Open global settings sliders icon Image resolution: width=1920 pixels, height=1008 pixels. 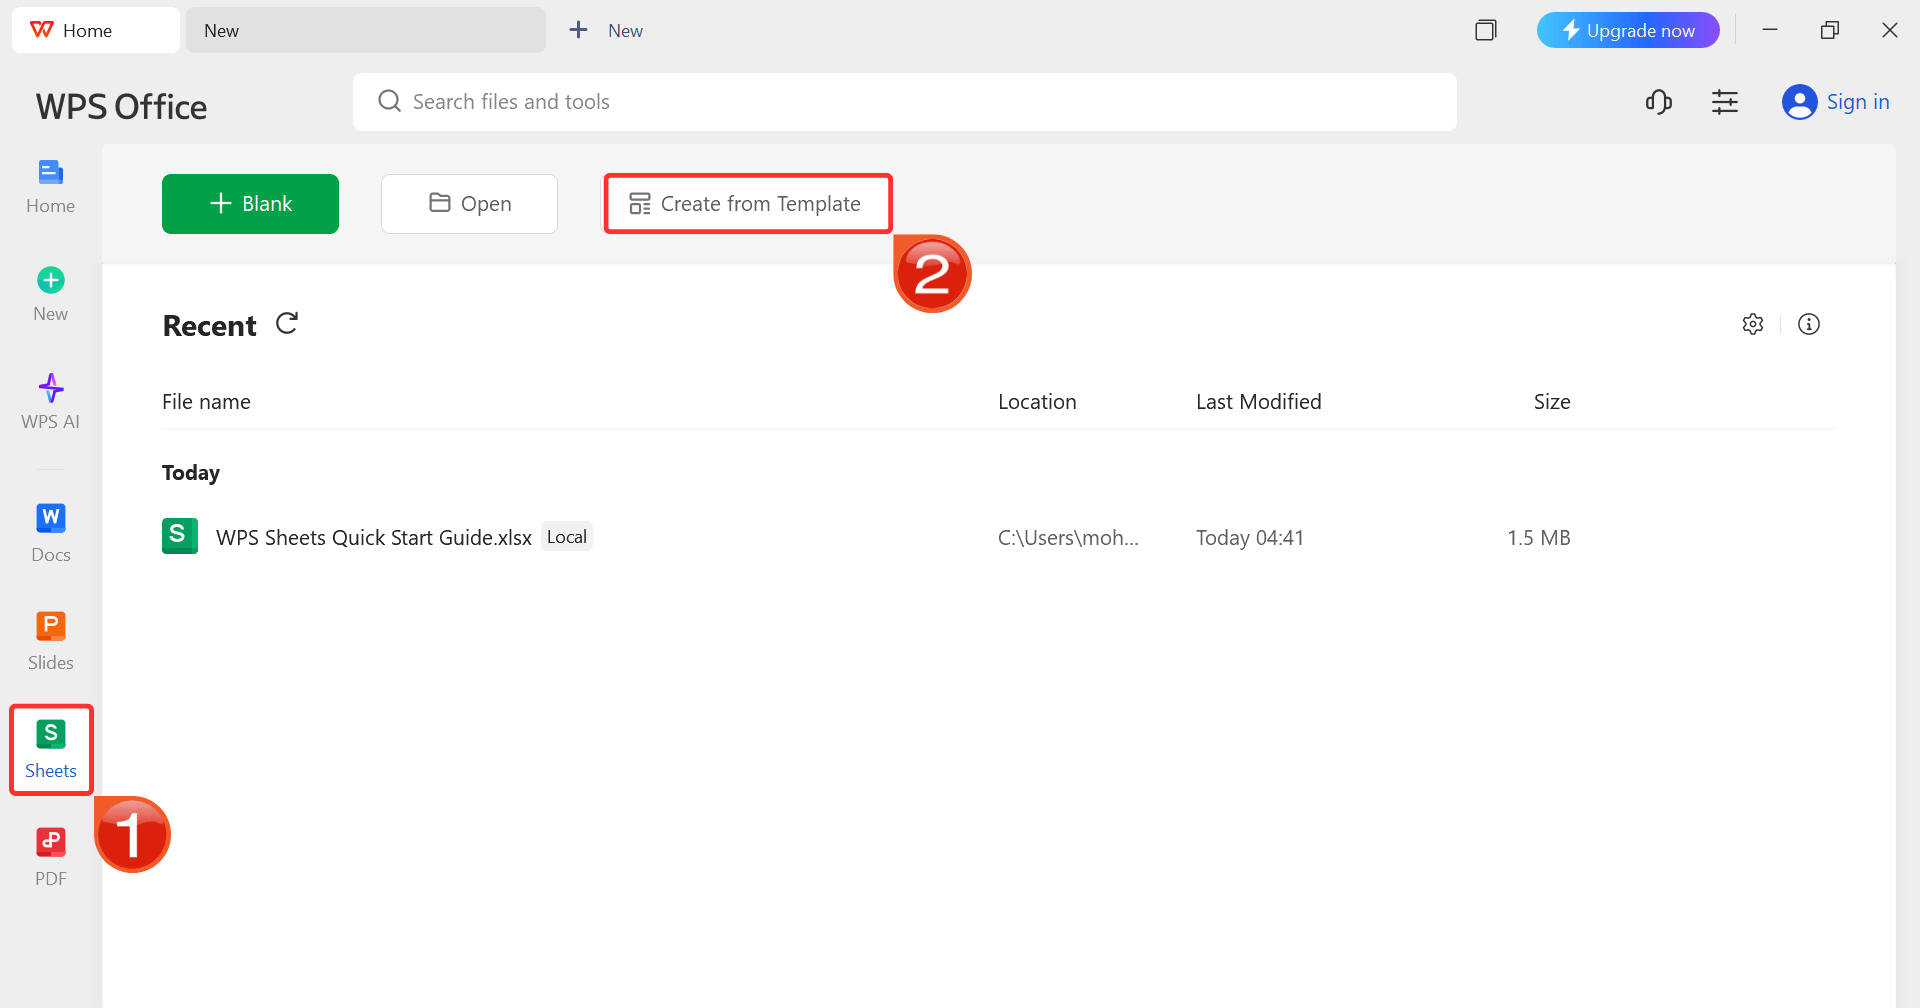tap(1724, 102)
